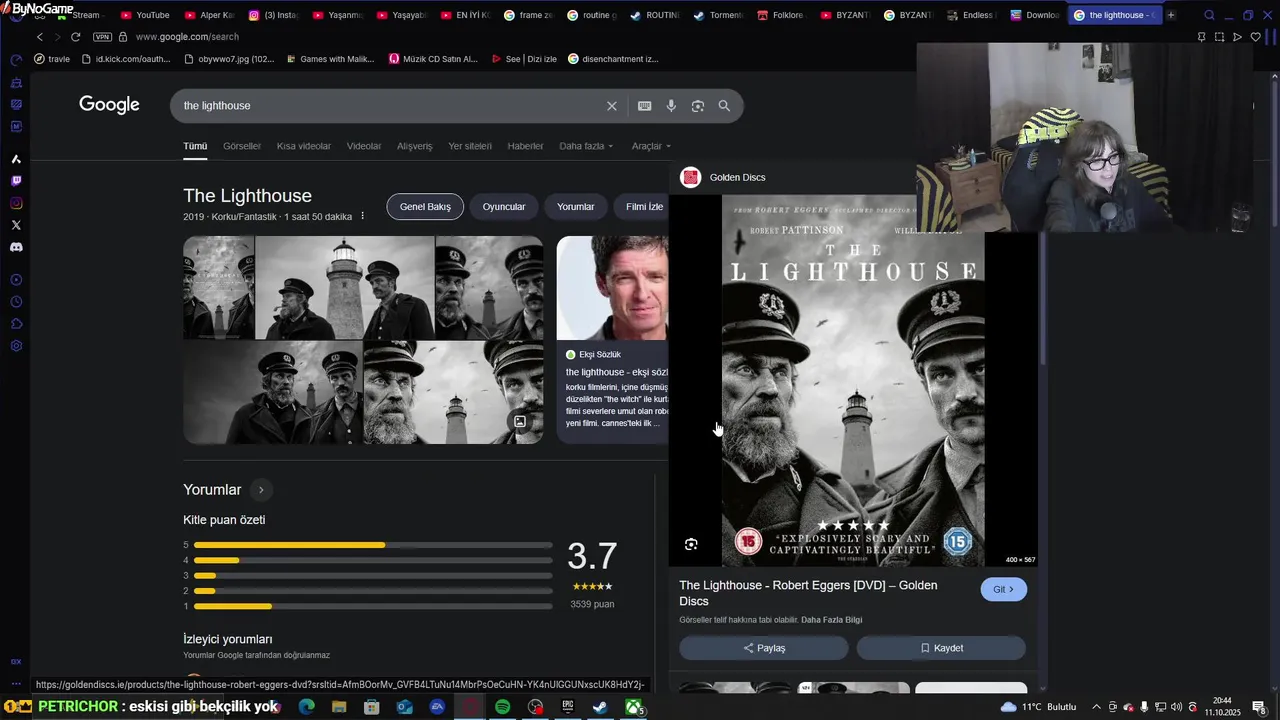This screenshot has height=720, width=1280.
Task: Open the three-dot menu beside the movie duration
Action: click(x=363, y=216)
